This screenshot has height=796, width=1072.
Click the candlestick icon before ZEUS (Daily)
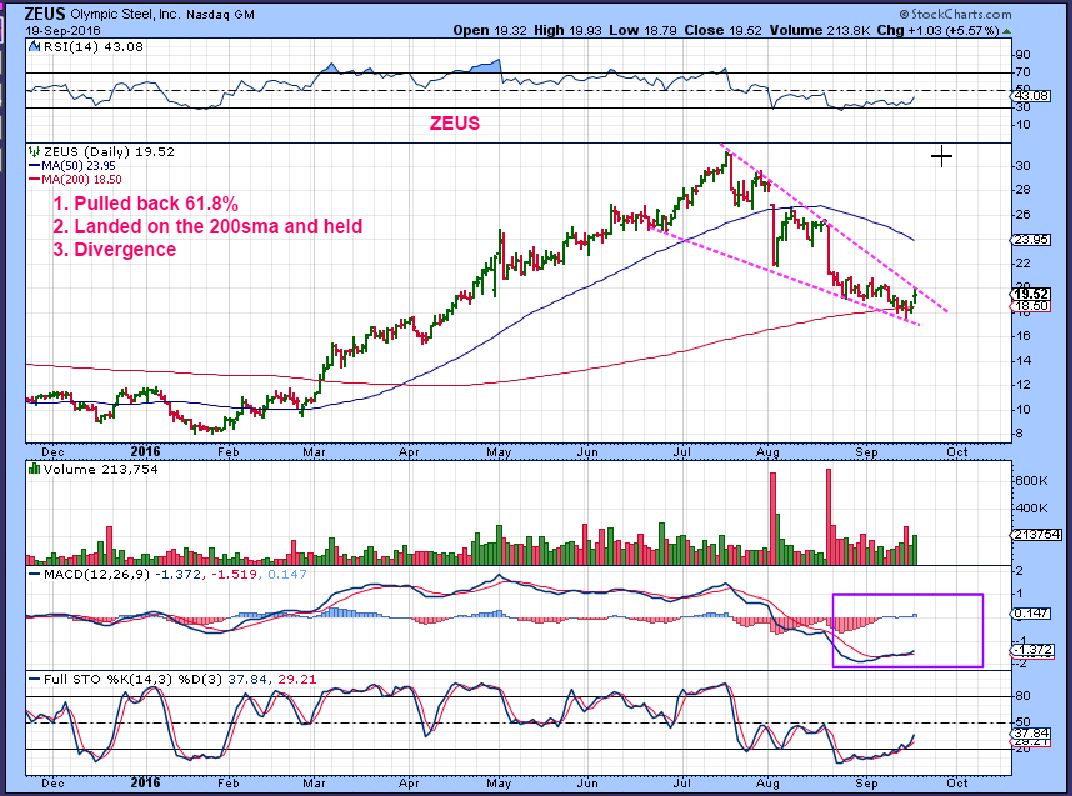tap(34, 151)
